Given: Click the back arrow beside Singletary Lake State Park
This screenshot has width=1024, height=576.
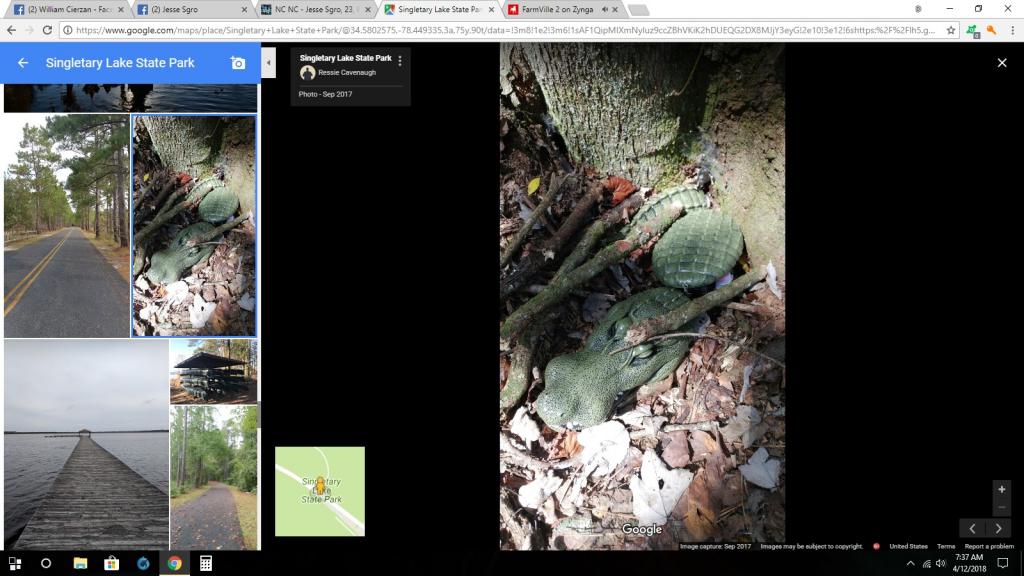Looking at the screenshot, I should (x=23, y=63).
